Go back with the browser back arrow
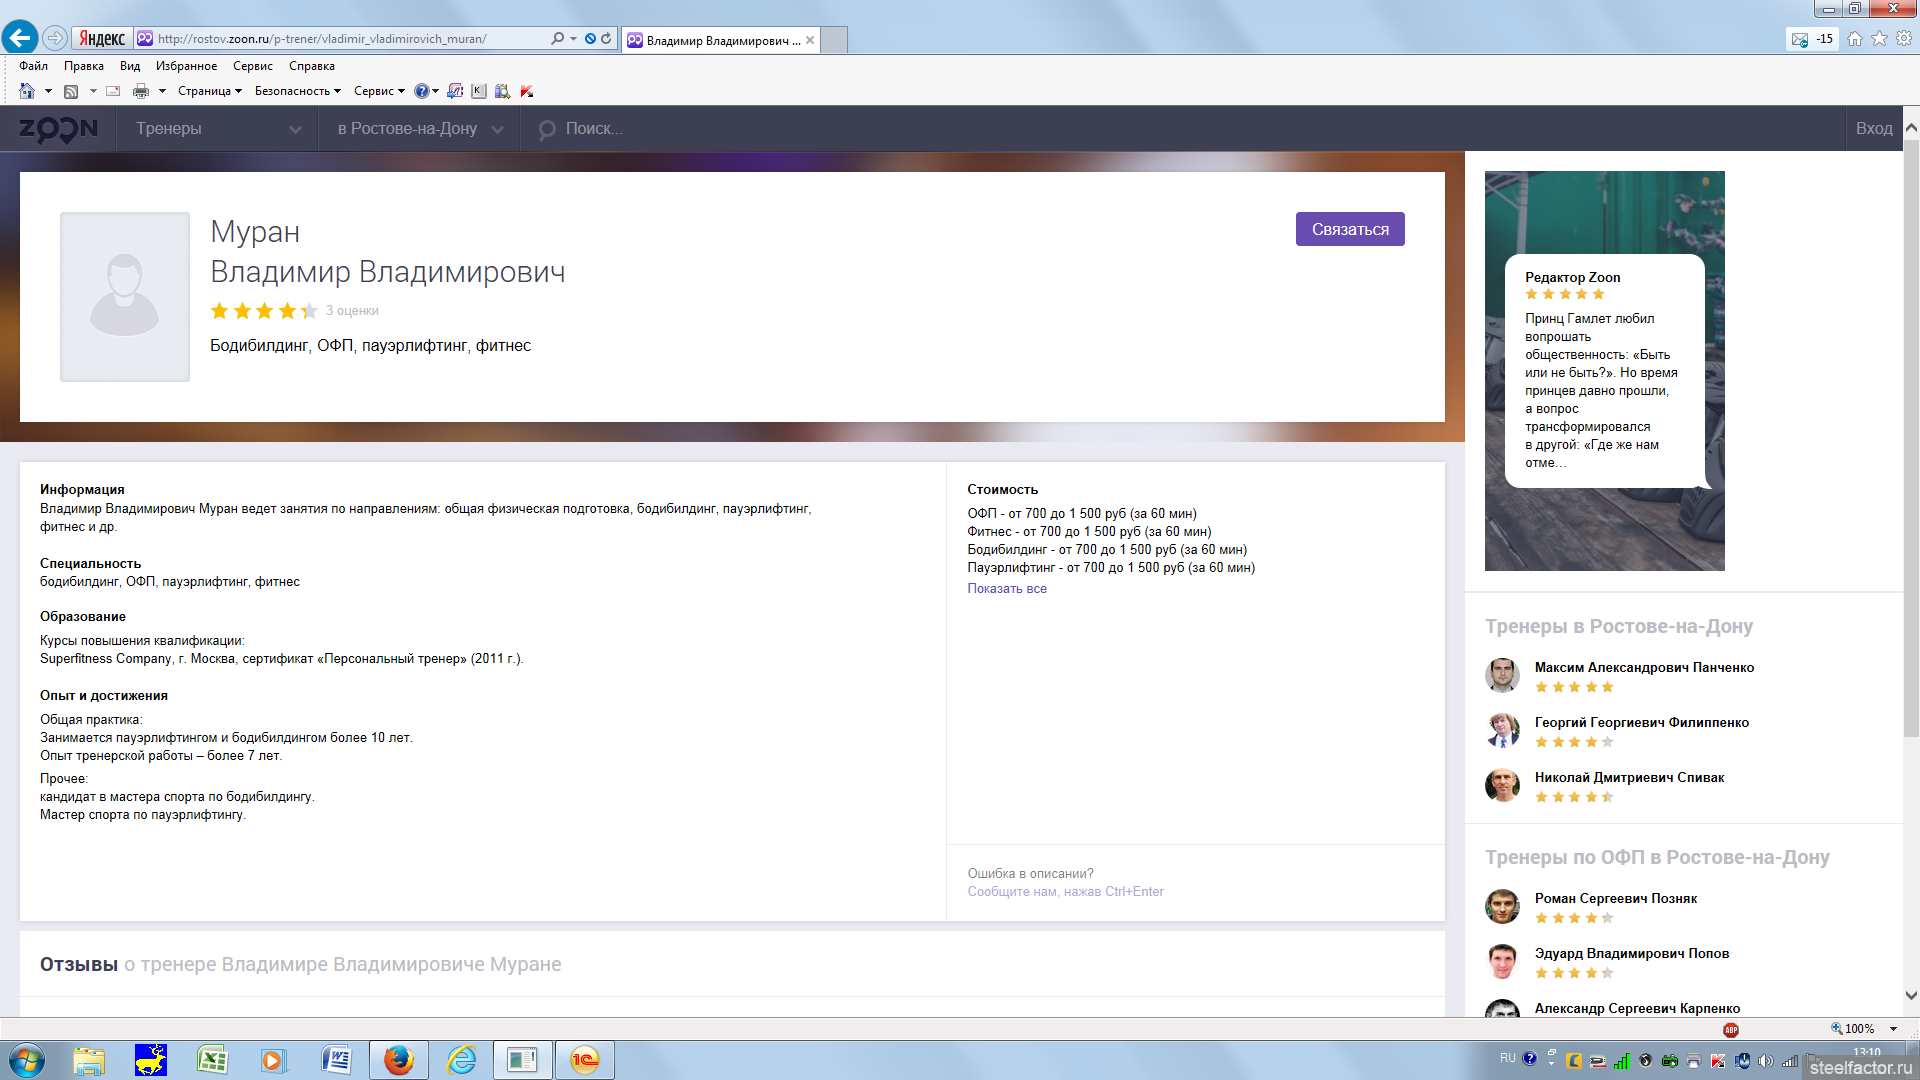Screen dimensions: 1920x1080 pyautogui.click(x=20, y=38)
